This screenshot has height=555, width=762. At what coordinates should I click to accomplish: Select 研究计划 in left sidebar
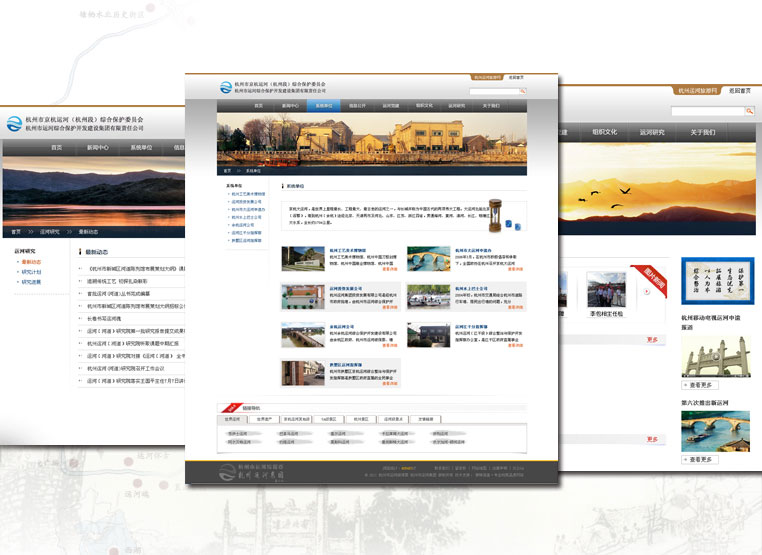tap(31, 272)
